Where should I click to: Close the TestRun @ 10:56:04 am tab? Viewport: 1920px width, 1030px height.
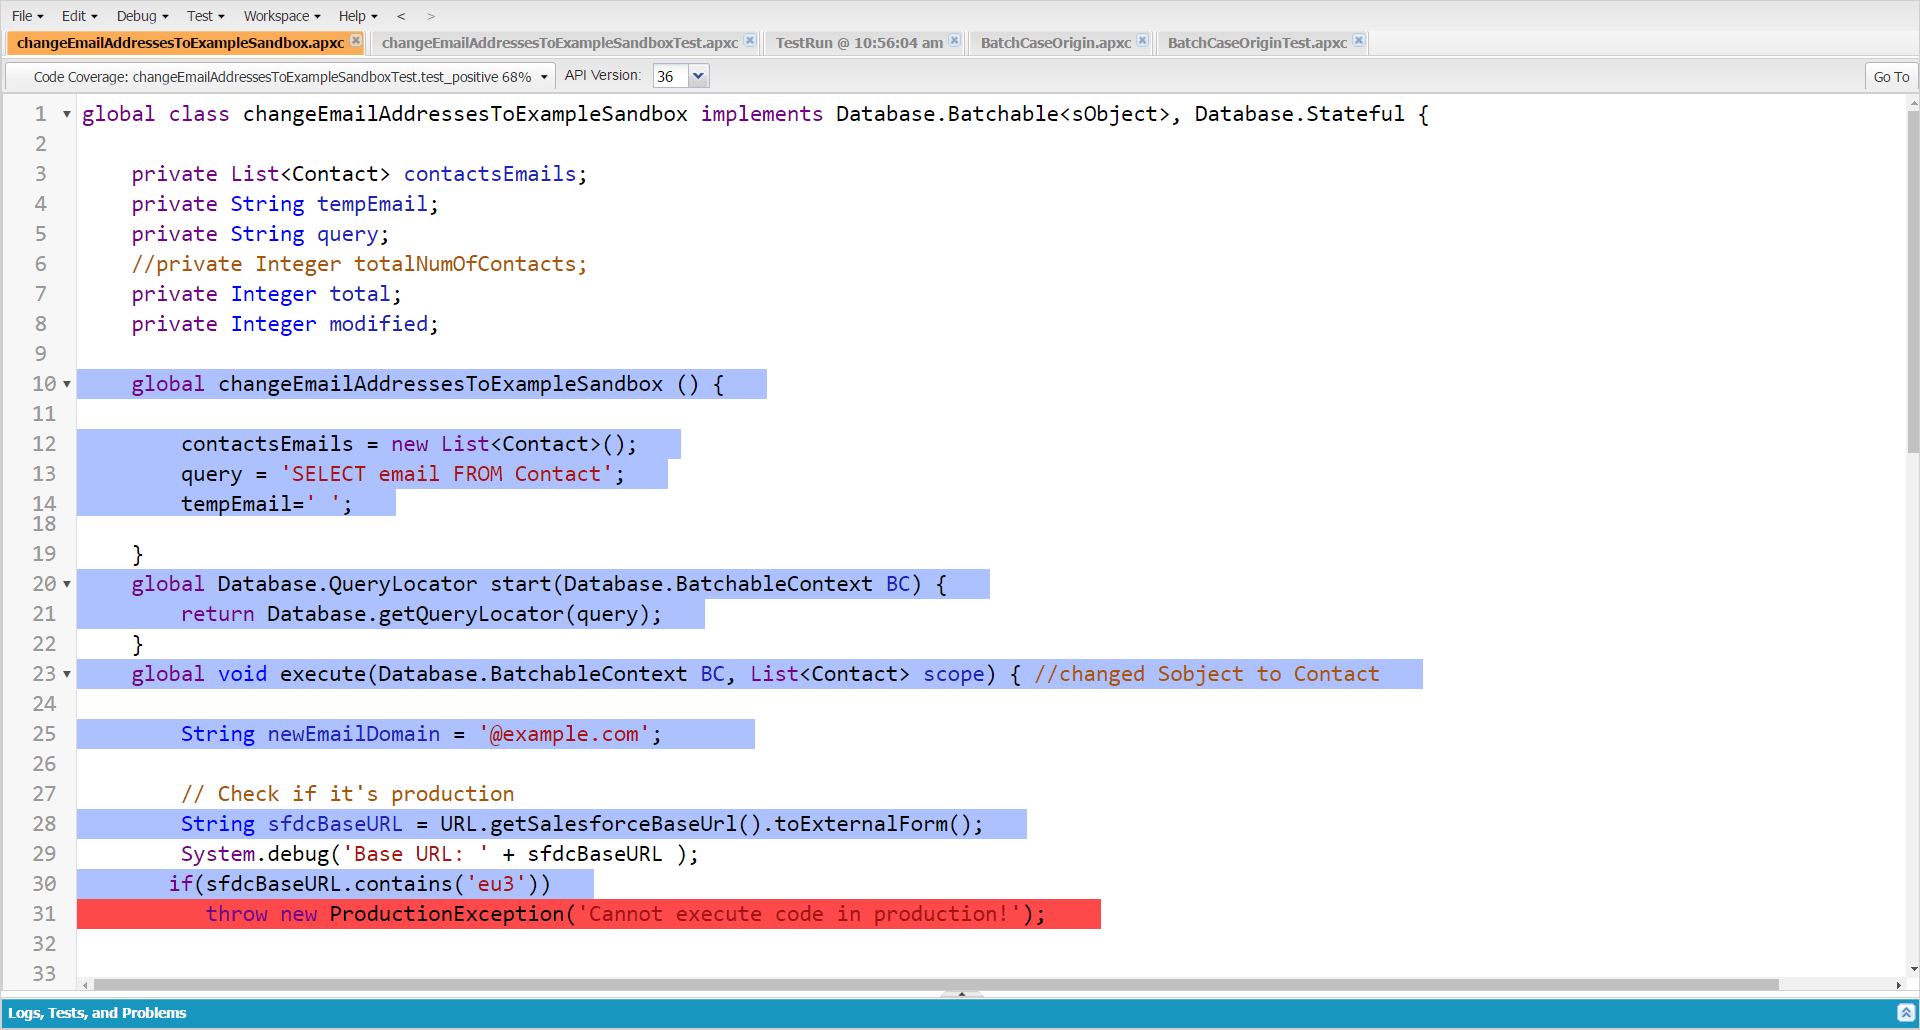coord(954,41)
